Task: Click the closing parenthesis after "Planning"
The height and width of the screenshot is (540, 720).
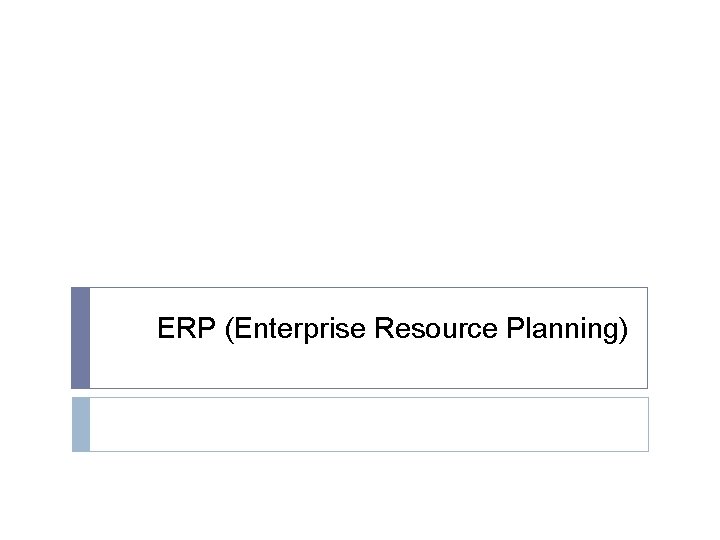Action: 623,330
